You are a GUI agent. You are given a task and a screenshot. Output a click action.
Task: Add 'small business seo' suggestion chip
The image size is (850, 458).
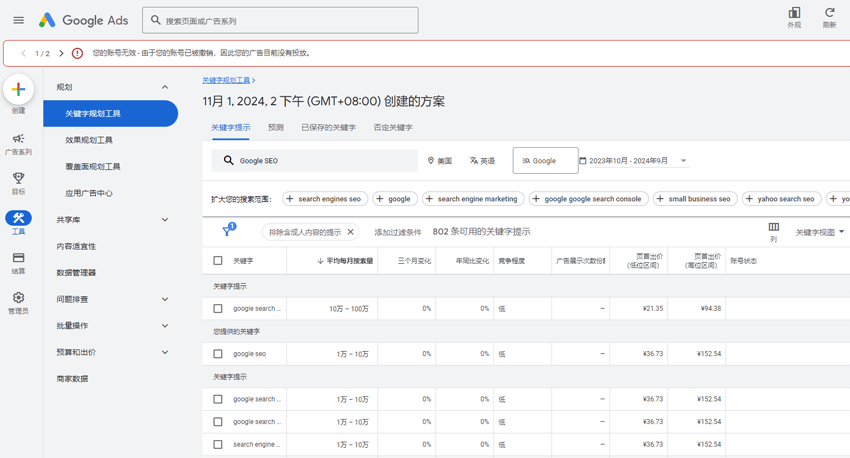[695, 199]
